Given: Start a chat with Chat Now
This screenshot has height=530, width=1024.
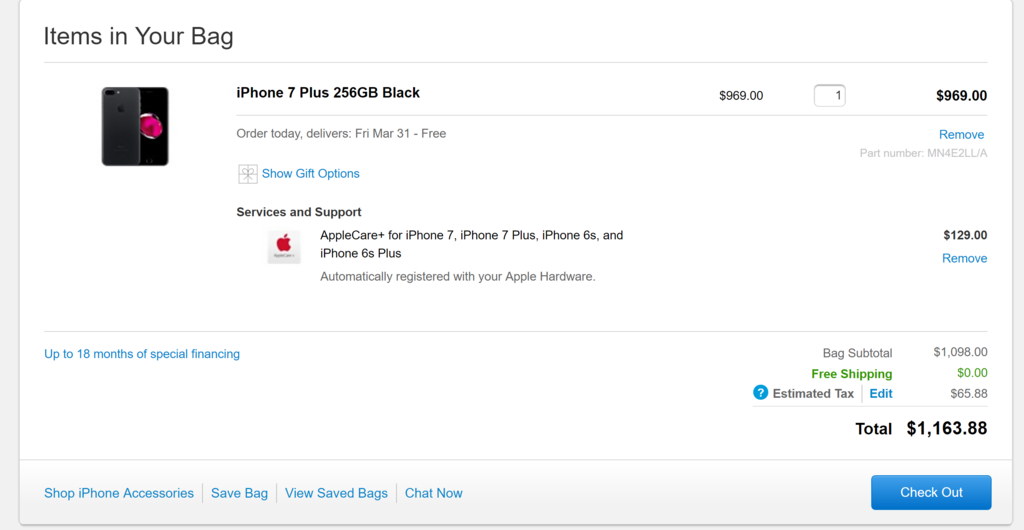Looking at the screenshot, I should pyautogui.click(x=433, y=493).
